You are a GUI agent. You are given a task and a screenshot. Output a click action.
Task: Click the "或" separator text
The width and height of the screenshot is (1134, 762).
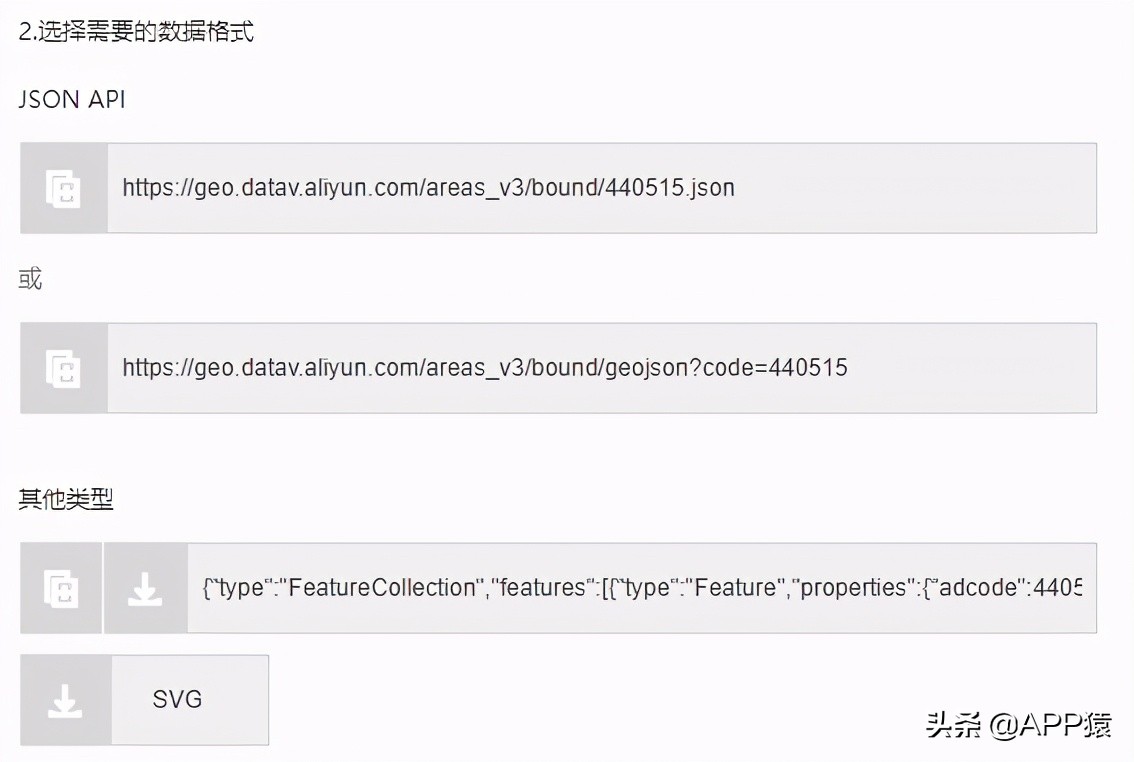[30, 279]
